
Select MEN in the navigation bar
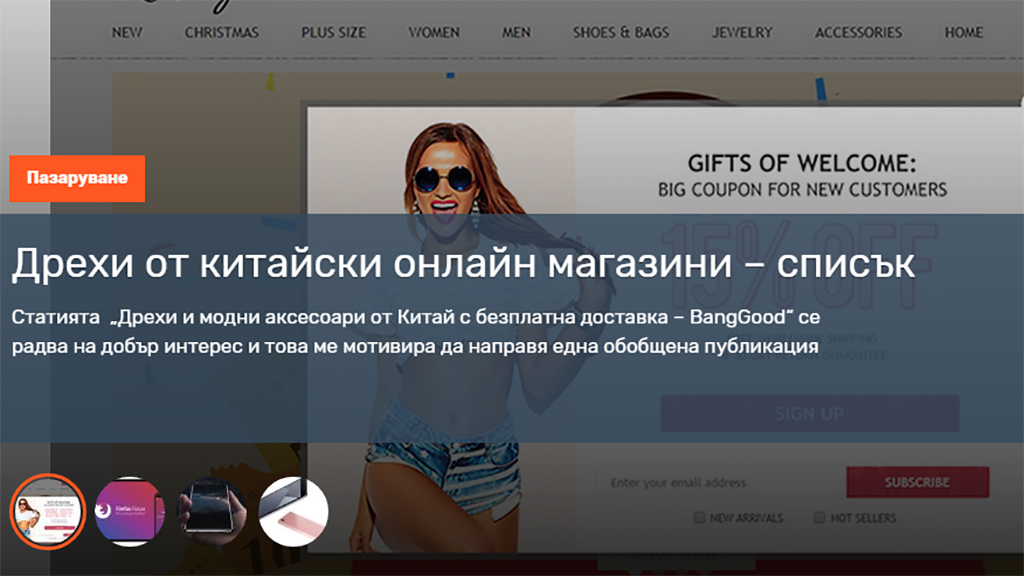[x=516, y=32]
